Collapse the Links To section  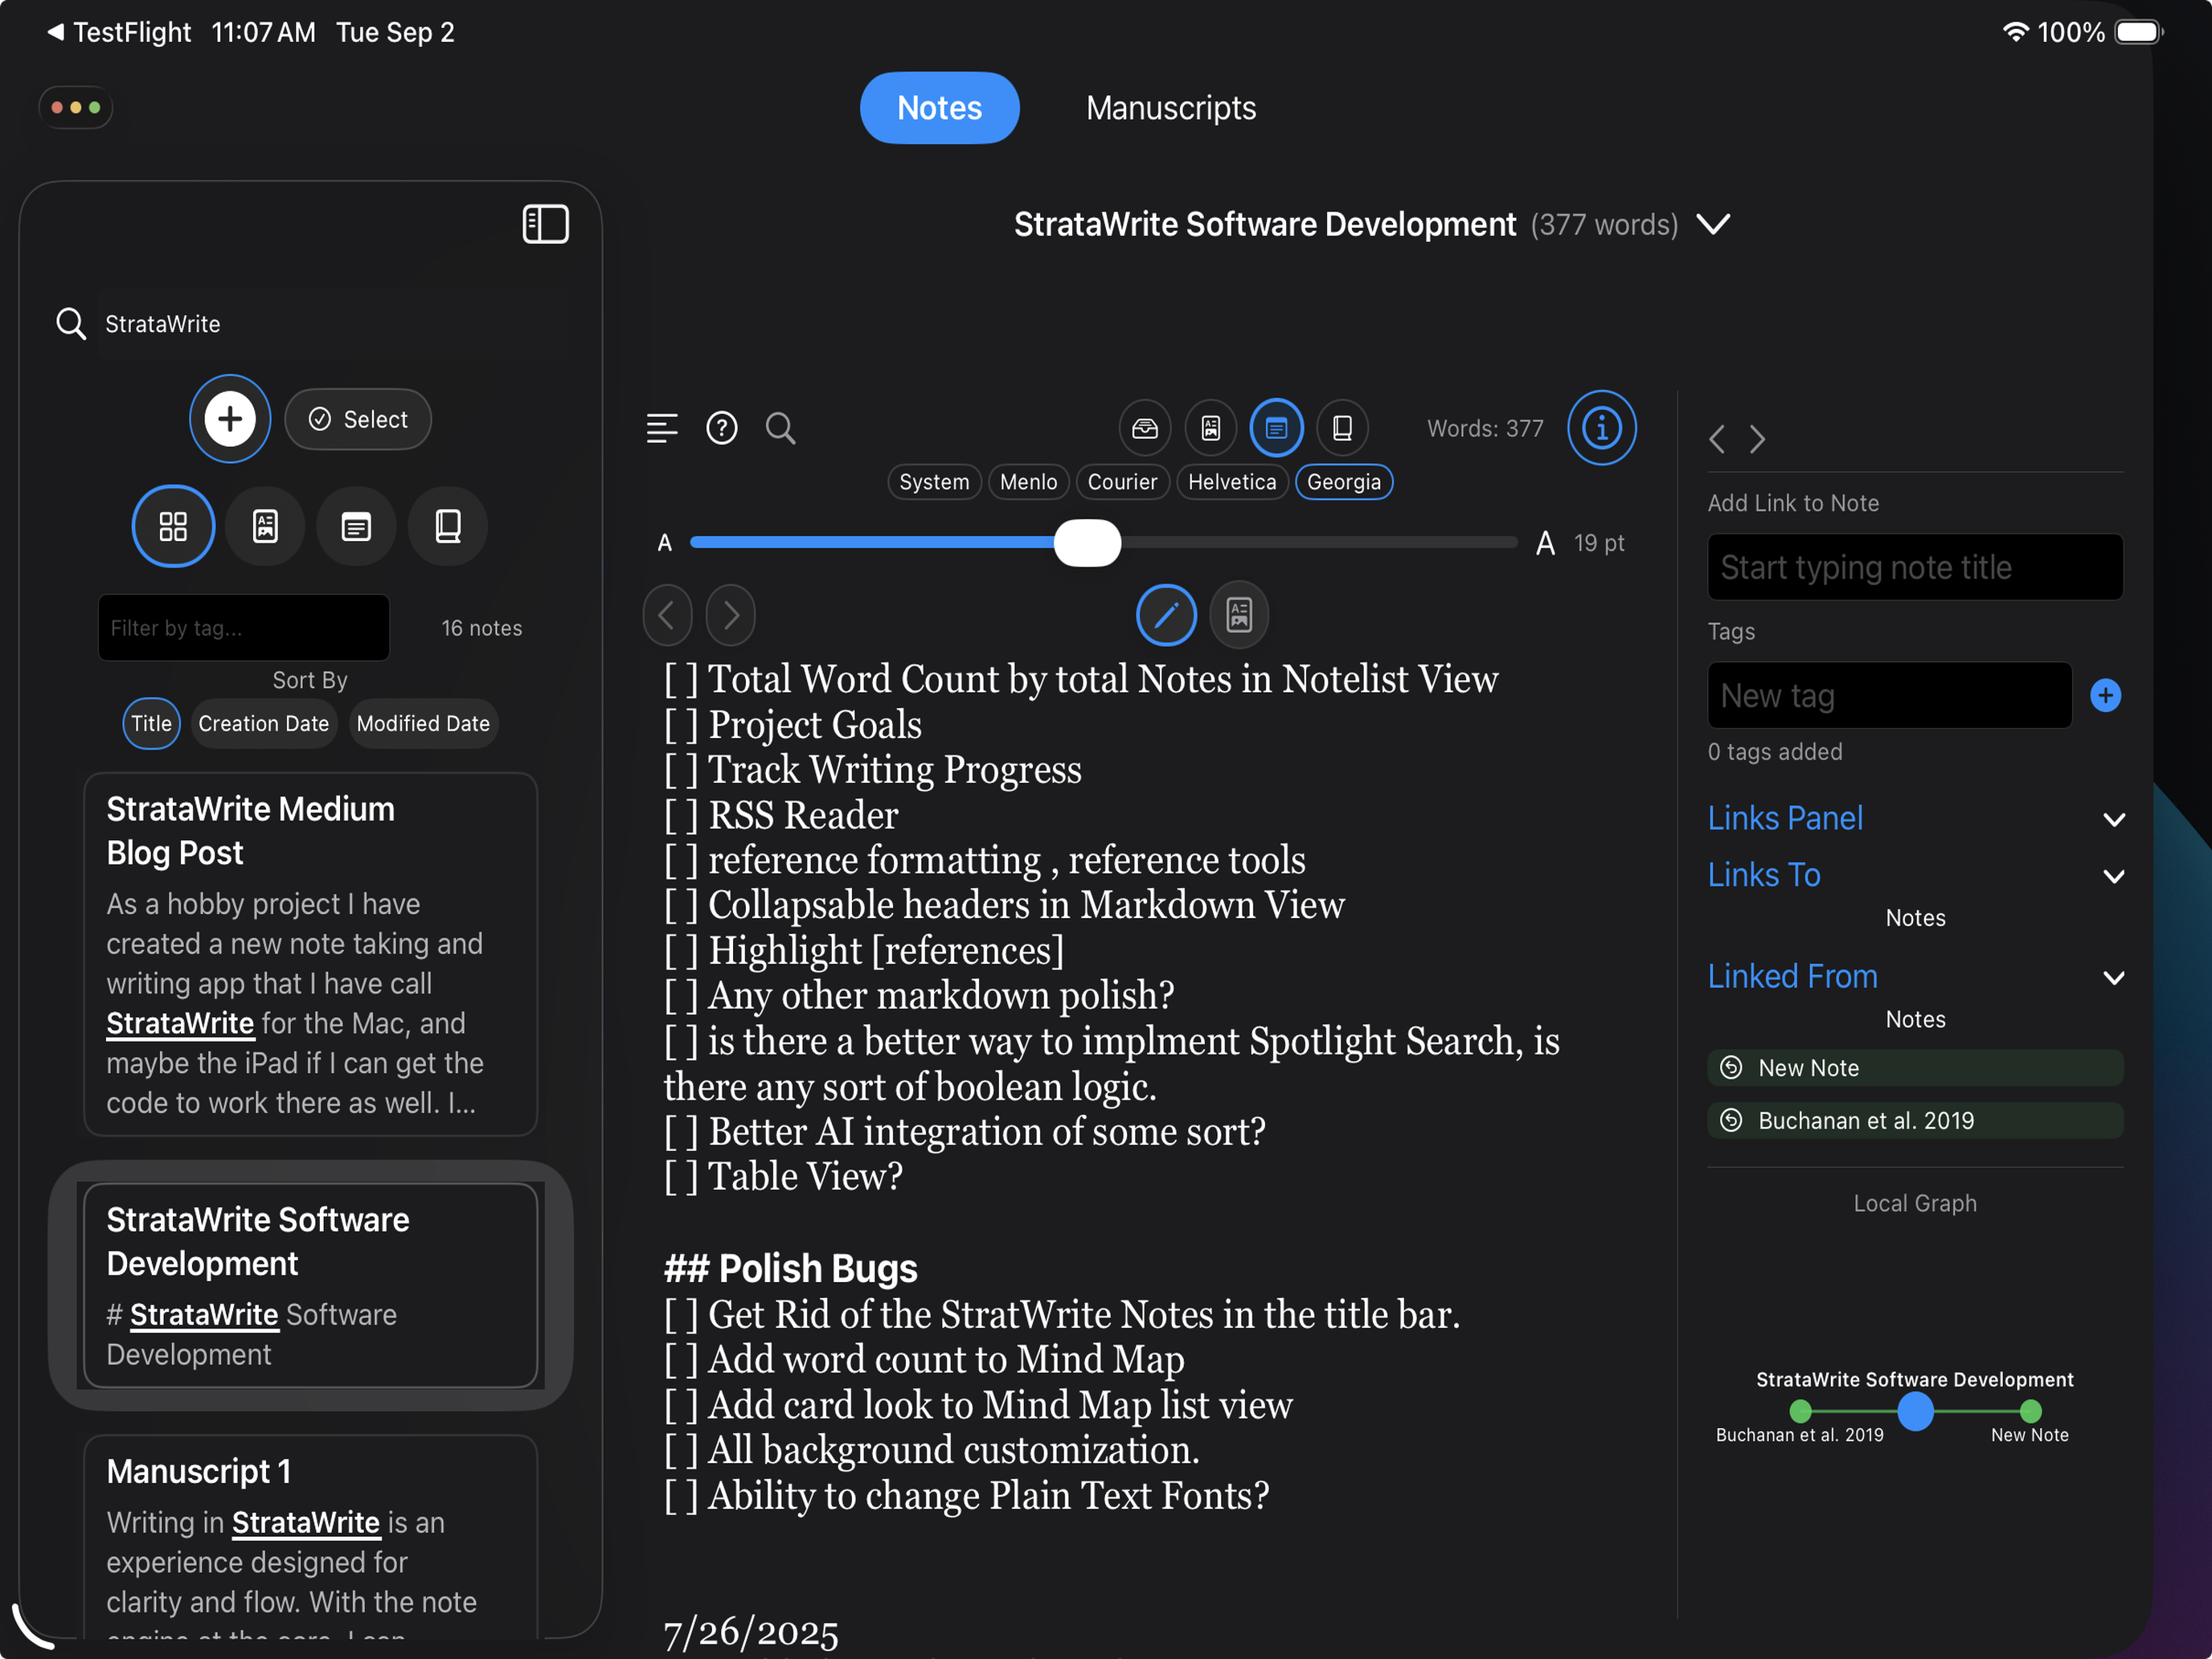pyautogui.click(x=2113, y=877)
